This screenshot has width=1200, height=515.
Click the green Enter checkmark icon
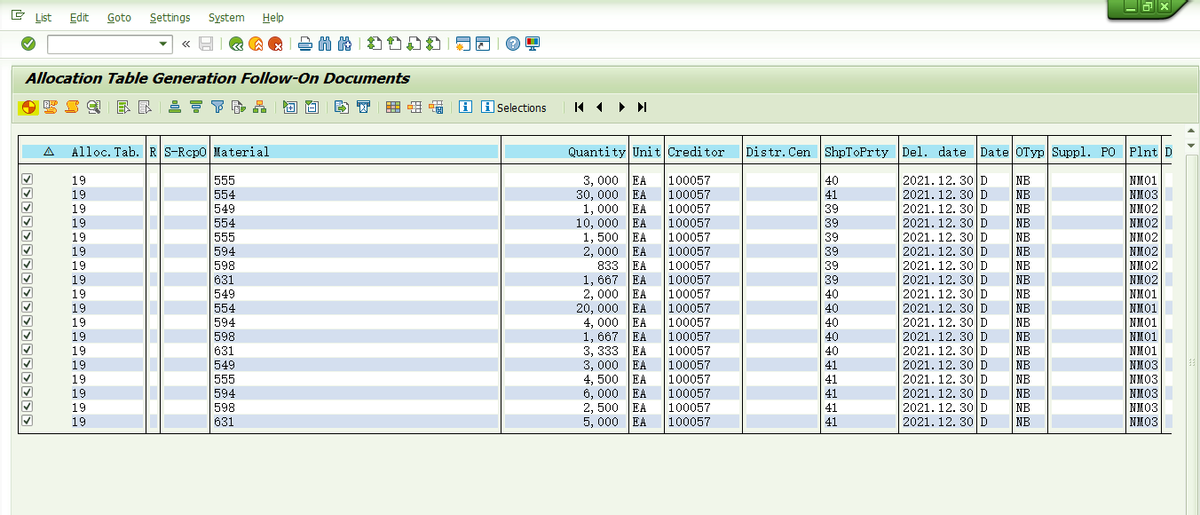coord(28,44)
